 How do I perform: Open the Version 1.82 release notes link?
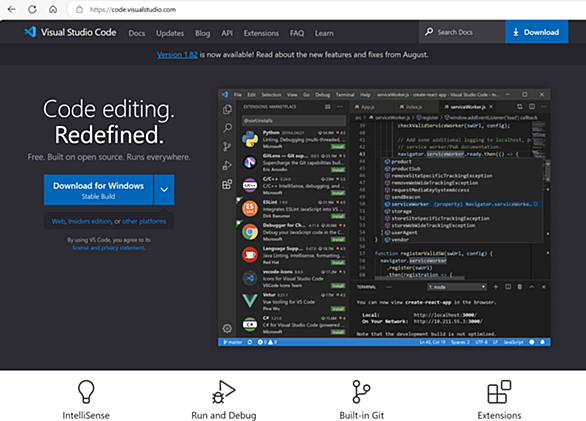click(177, 55)
